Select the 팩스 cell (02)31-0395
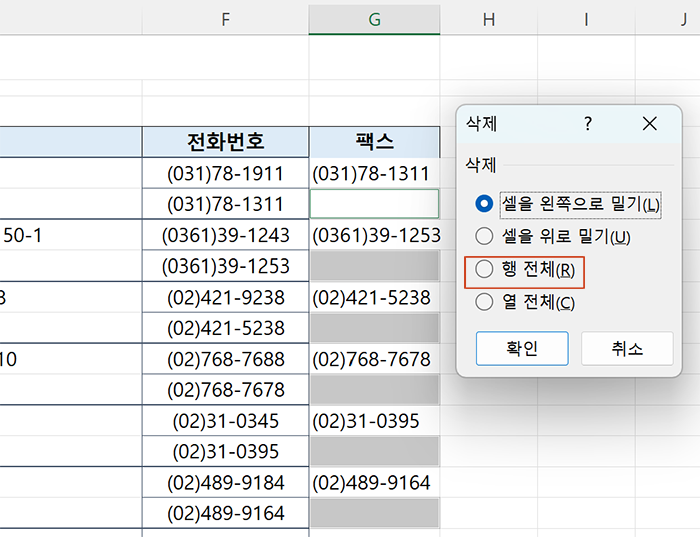 point(374,421)
